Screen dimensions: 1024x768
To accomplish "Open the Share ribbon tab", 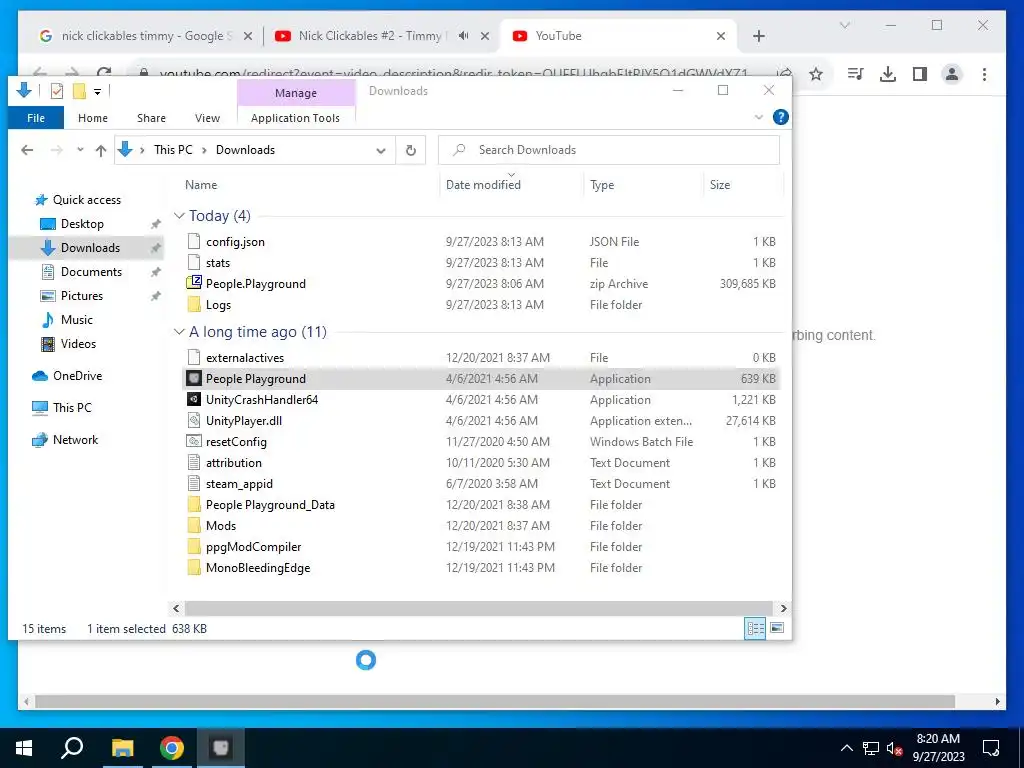I will coord(152,118).
